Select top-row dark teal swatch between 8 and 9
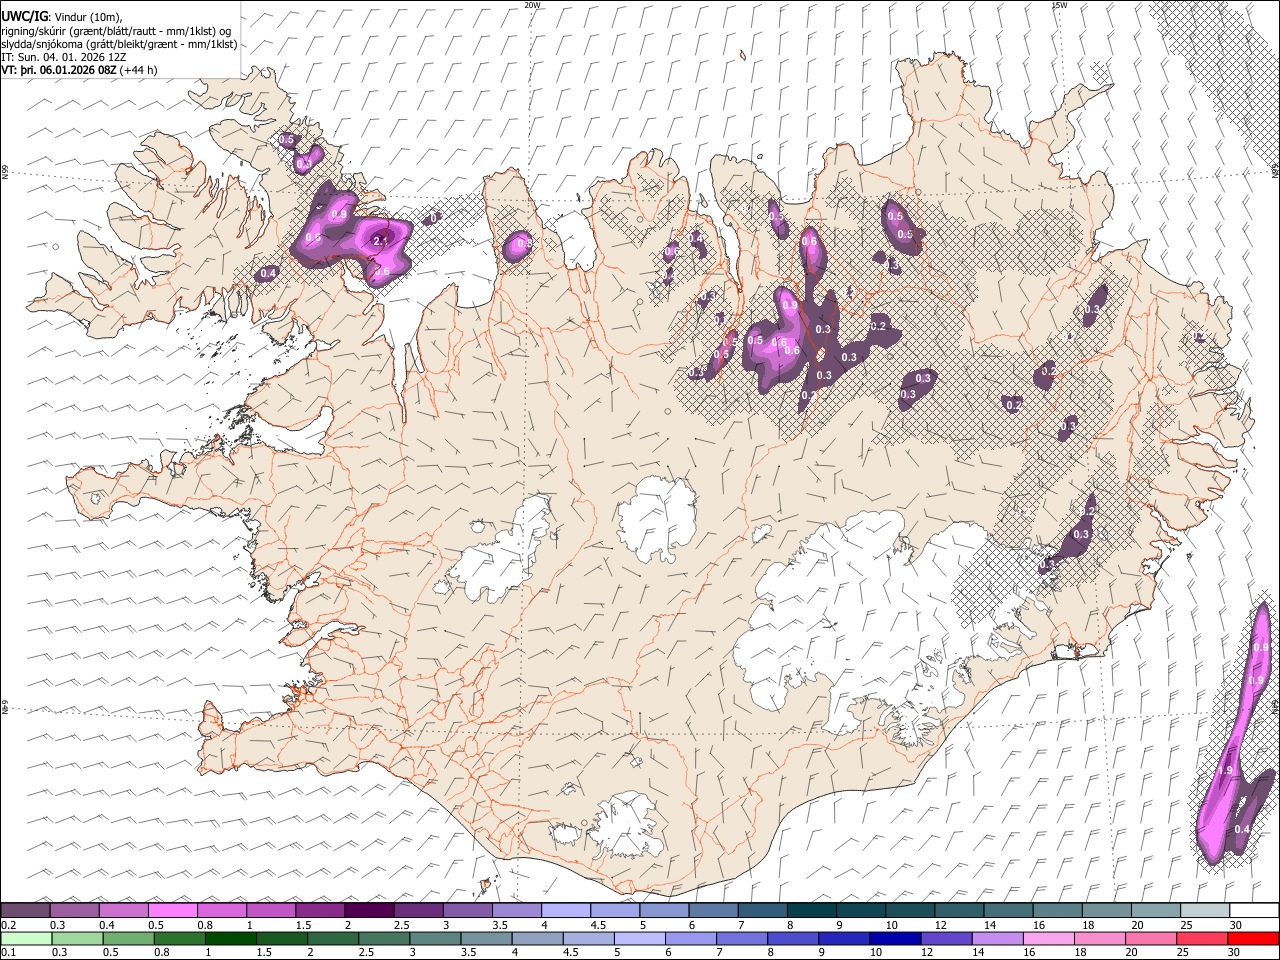The height and width of the screenshot is (960, 1280). [811, 911]
